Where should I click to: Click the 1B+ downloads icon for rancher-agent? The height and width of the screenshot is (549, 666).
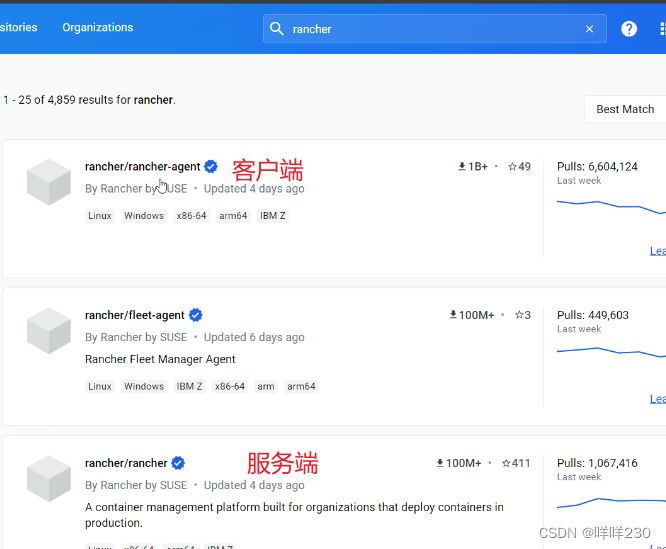pos(462,166)
